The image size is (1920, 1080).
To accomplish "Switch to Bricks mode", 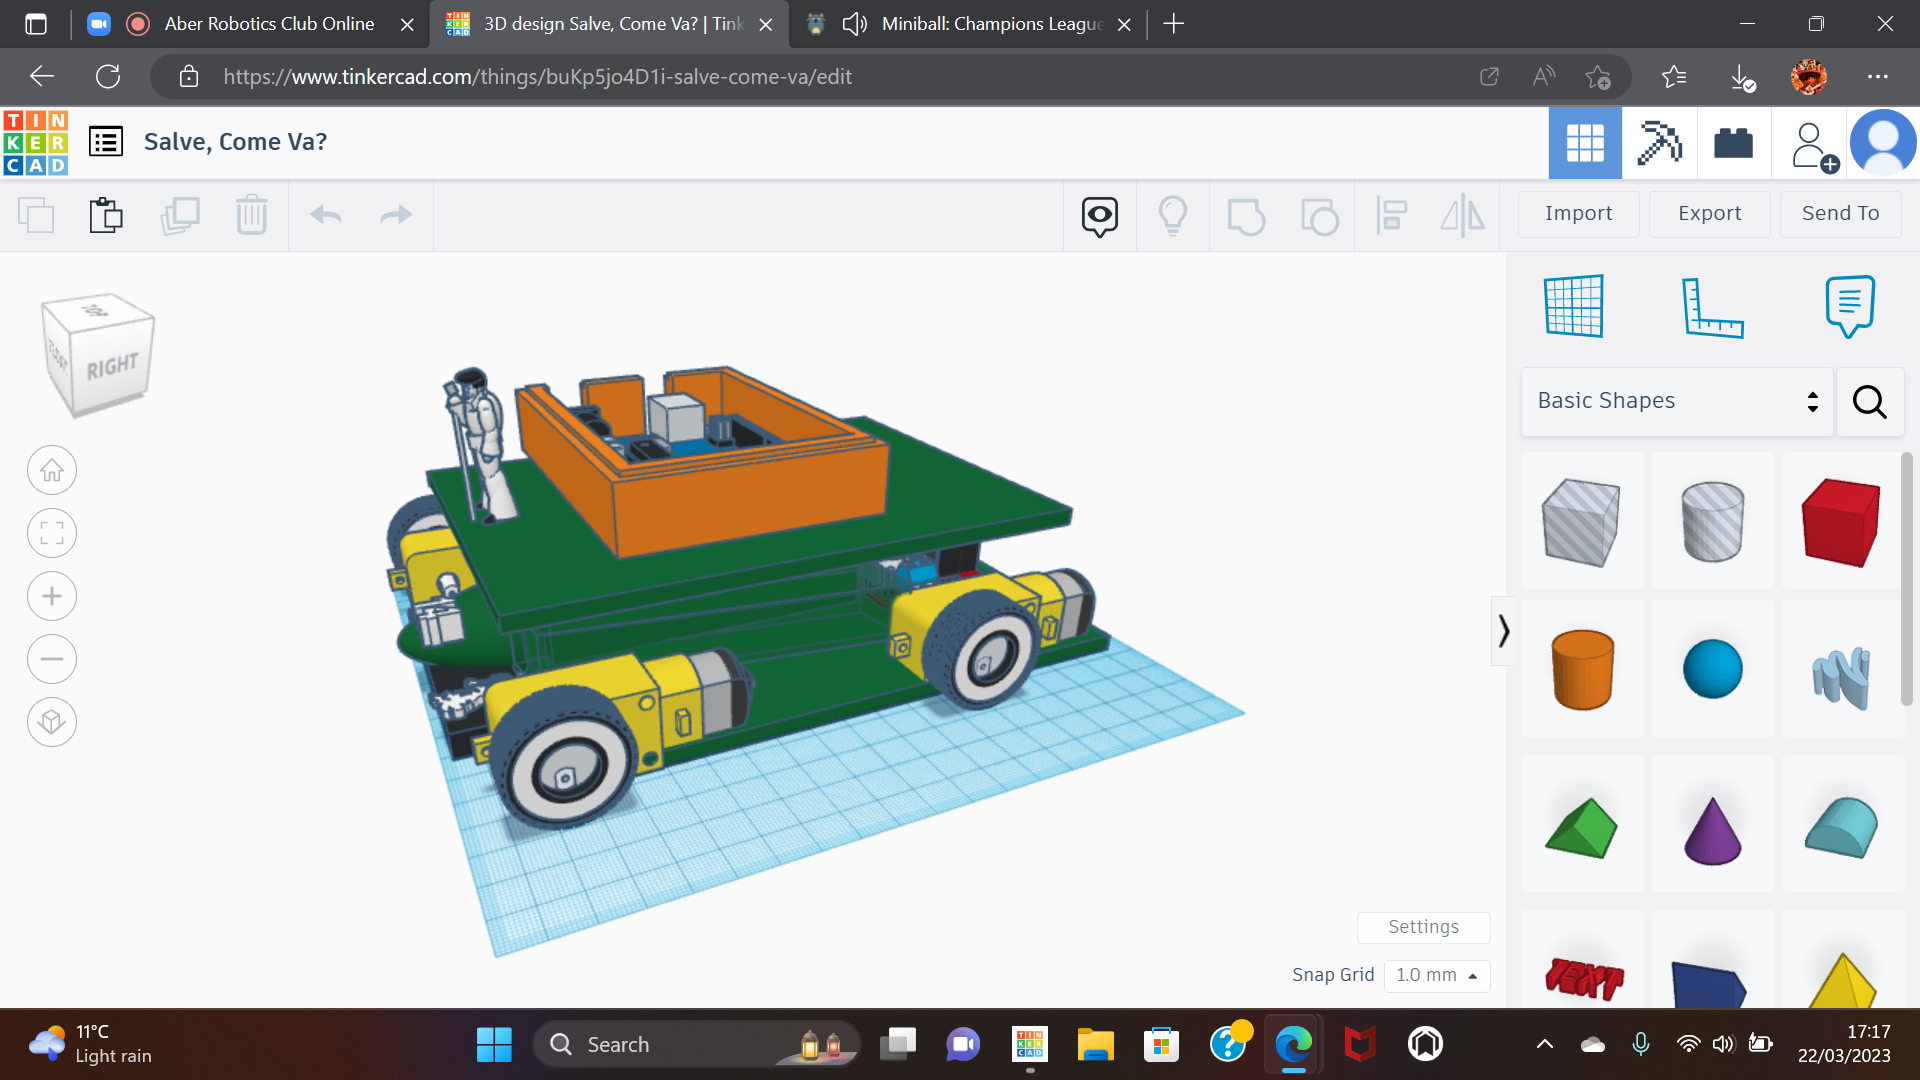I will (x=1733, y=143).
